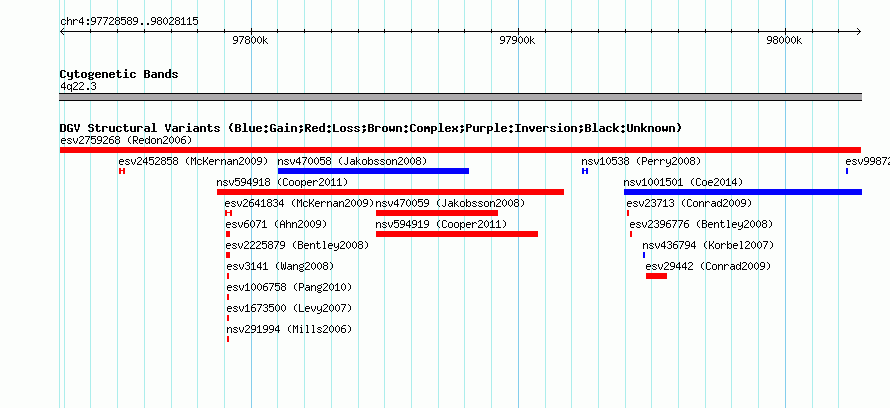Open the esv29442 (Conrad2009) label
890x408 pixels.
point(708,266)
